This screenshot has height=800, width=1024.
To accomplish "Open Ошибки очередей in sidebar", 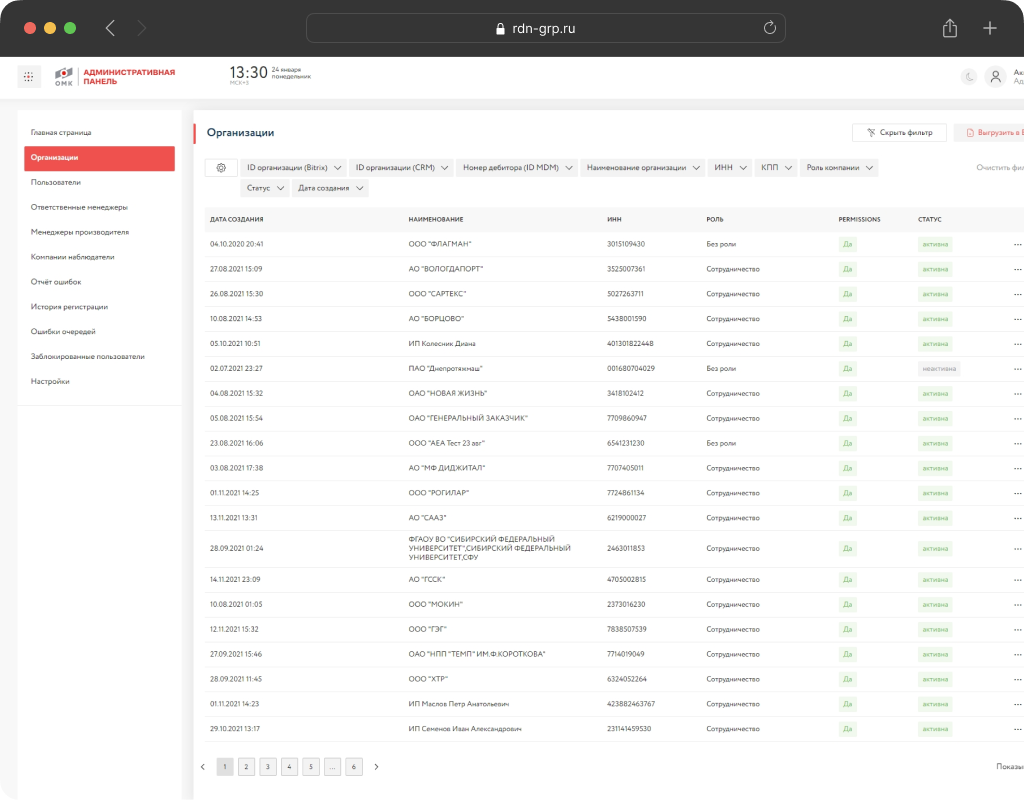I will (x=63, y=332).
